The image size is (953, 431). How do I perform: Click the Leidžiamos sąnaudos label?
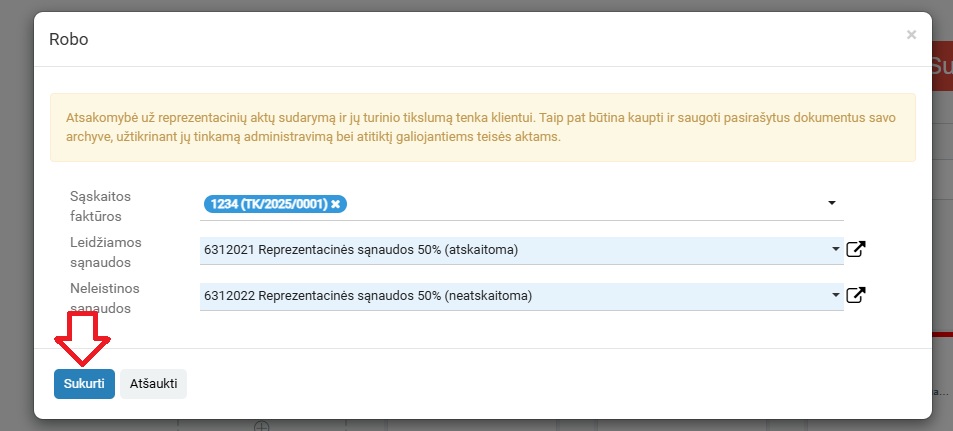(x=106, y=252)
